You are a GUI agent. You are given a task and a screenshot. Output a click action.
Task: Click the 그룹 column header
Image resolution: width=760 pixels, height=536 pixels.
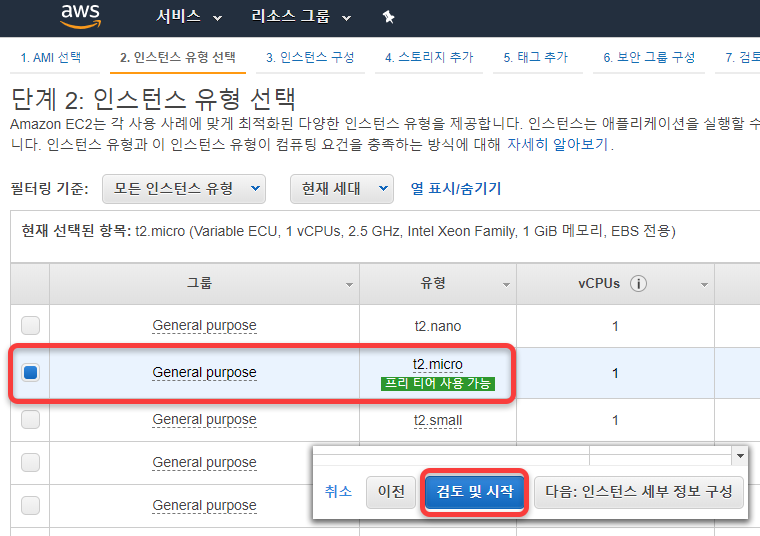click(204, 284)
